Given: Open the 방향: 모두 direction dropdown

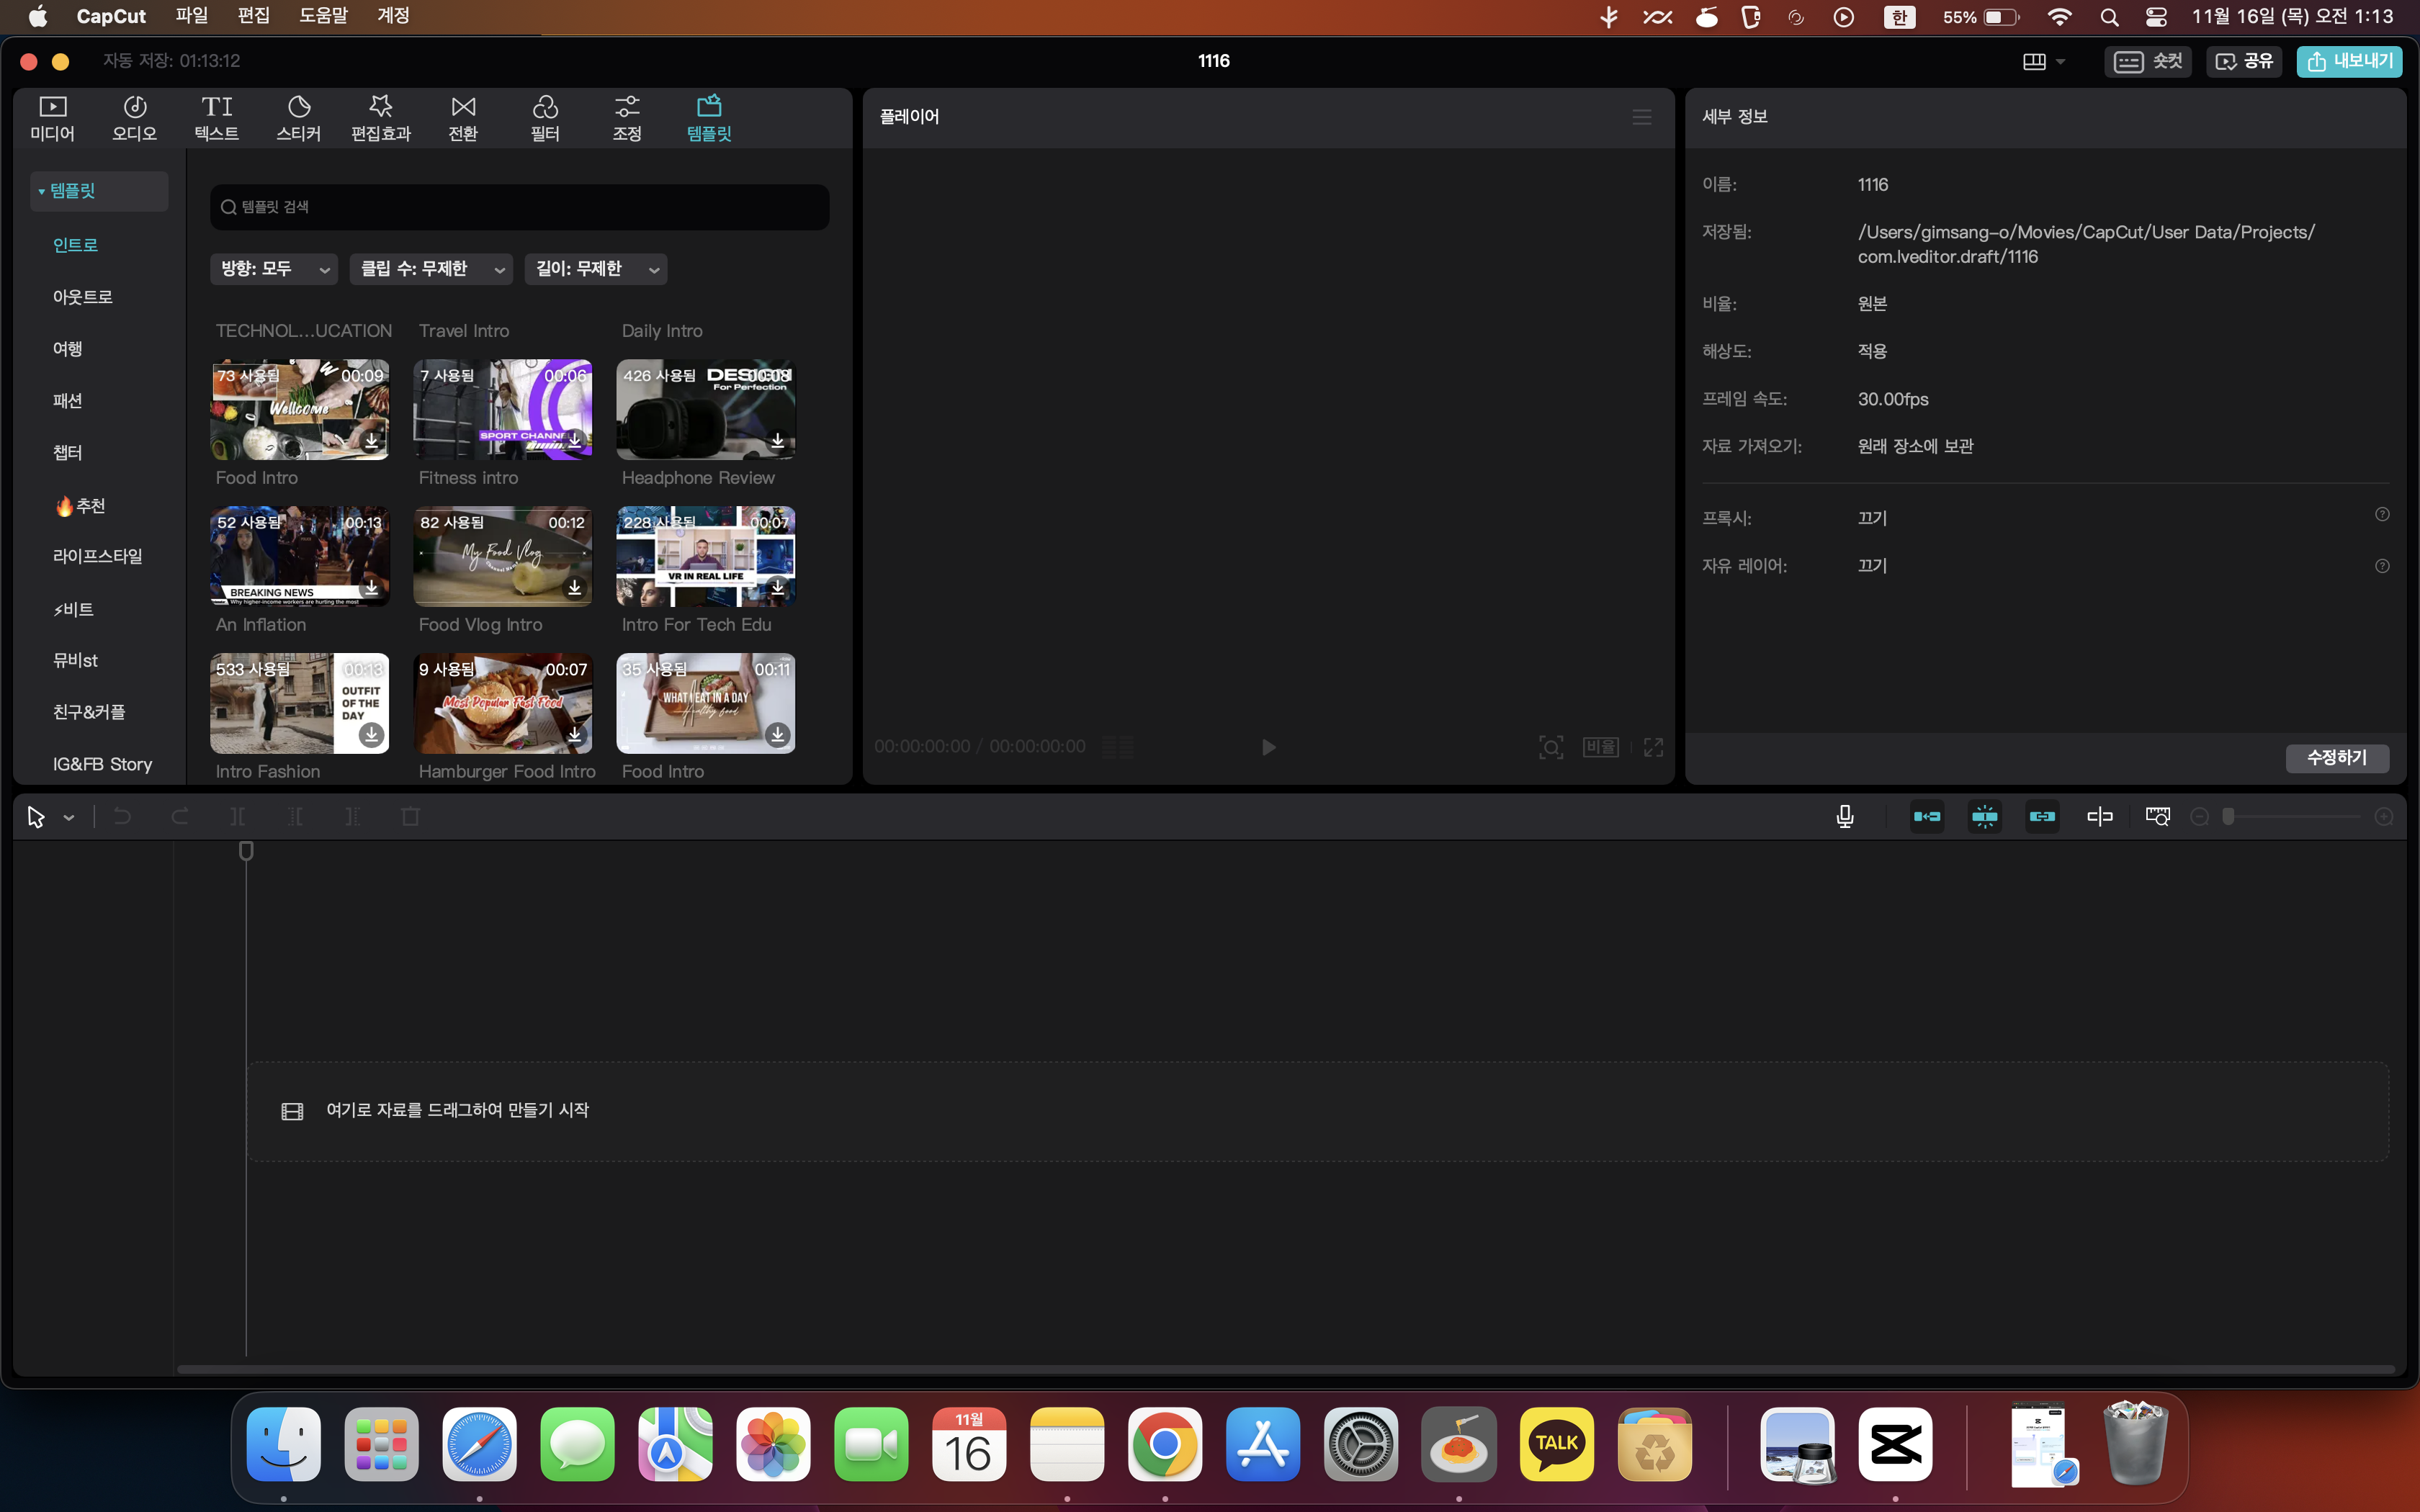Looking at the screenshot, I should pyautogui.click(x=274, y=269).
